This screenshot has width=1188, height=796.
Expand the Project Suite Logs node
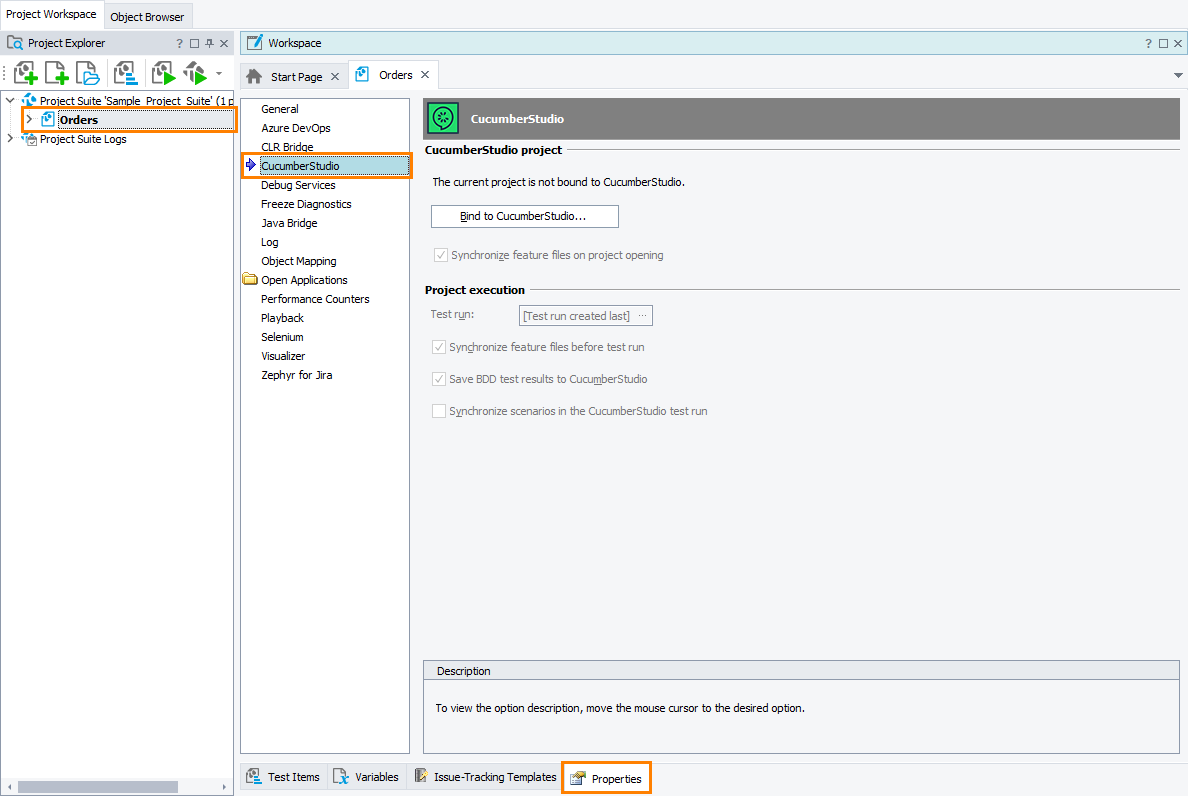(x=10, y=139)
